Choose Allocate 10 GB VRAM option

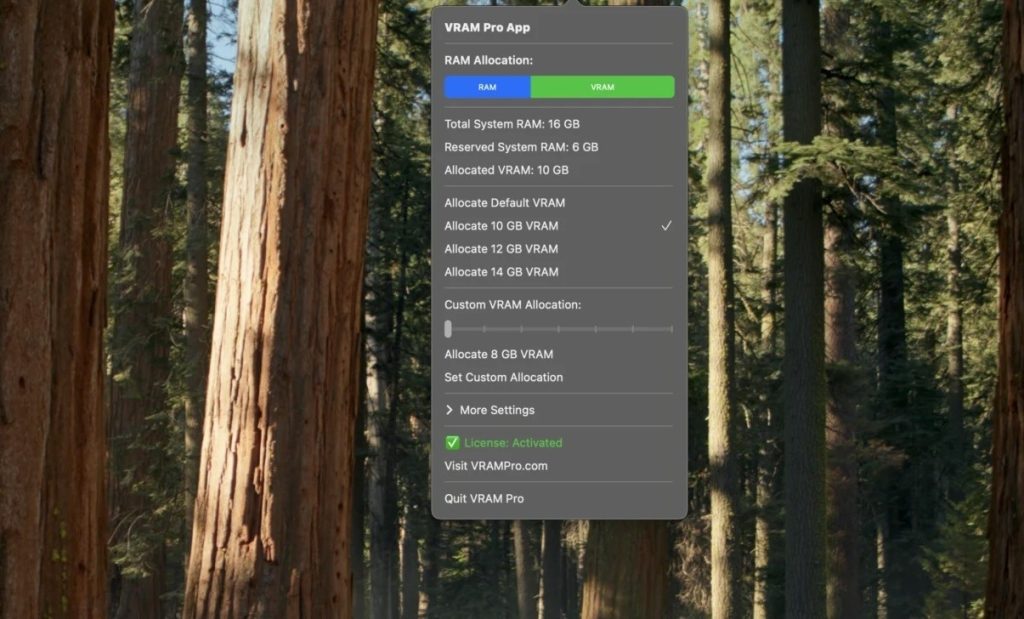[x=501, y=226]
